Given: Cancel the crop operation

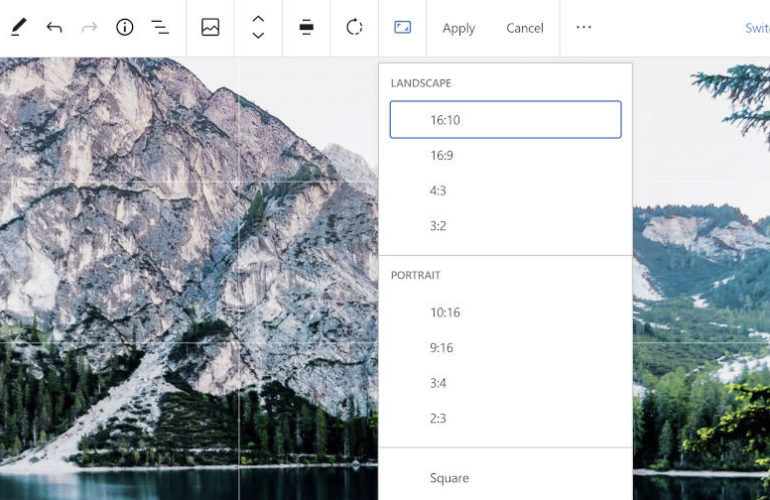Looking at the screenshot, I should pyautogui.click(x=525, y=28).
